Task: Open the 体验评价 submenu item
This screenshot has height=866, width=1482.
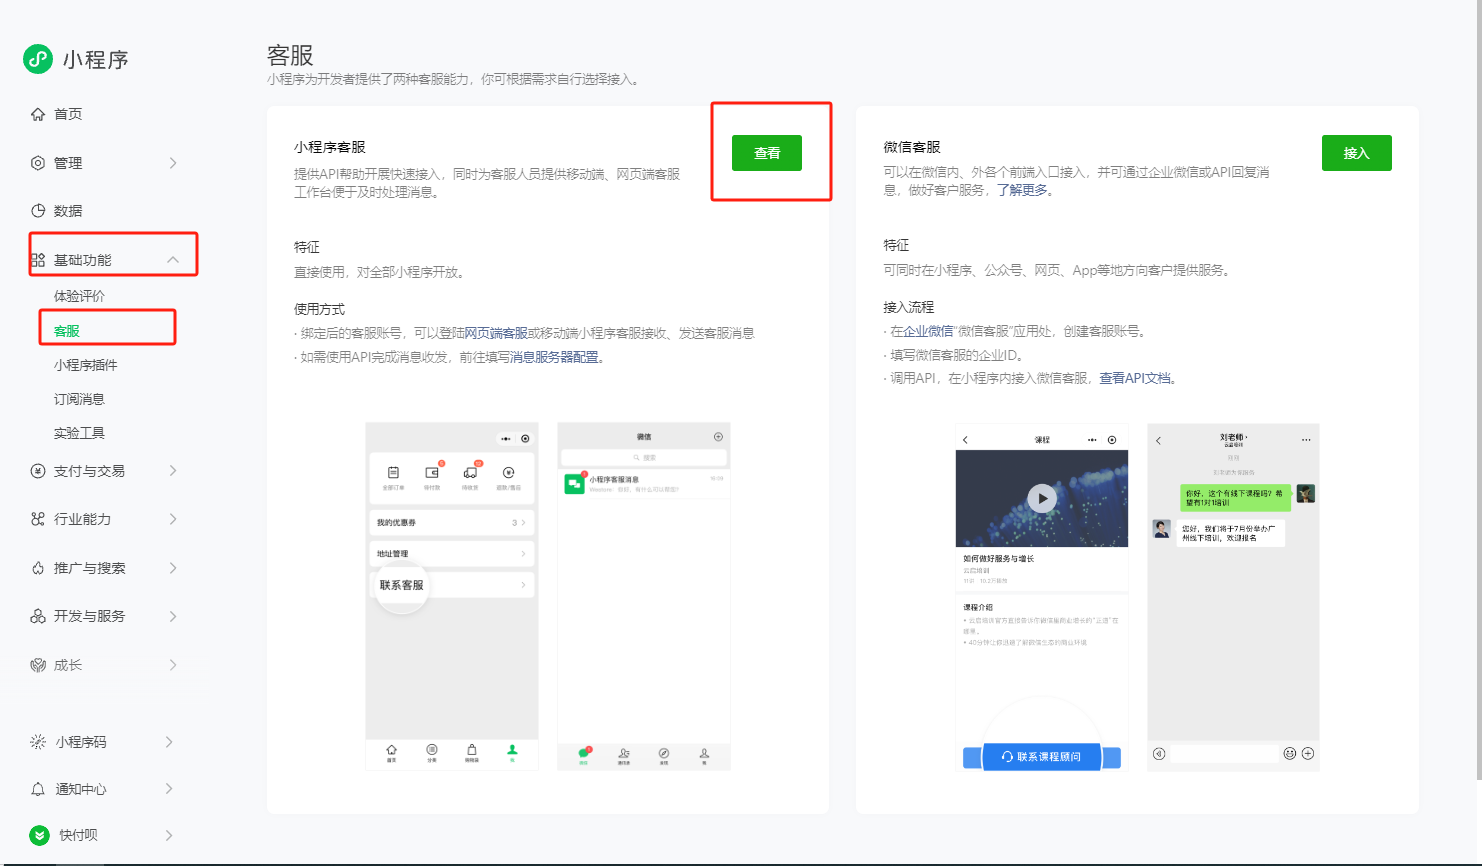Action: pos(79,296)
